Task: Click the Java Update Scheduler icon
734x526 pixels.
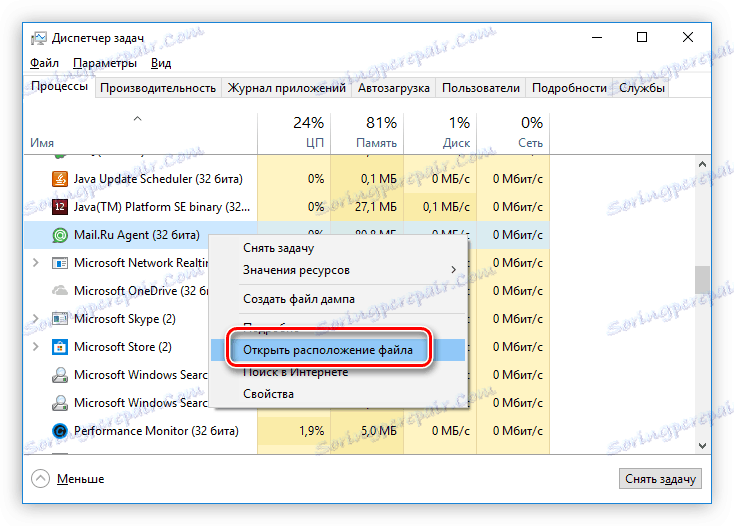Action: coord(59,179)
